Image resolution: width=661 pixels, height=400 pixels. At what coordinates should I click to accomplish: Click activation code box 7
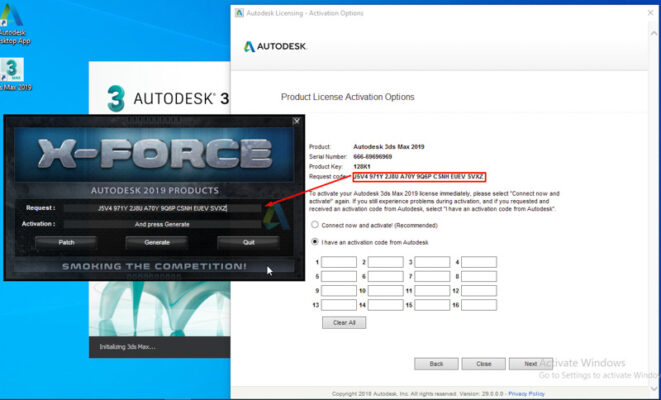click(x=432, y=277)
